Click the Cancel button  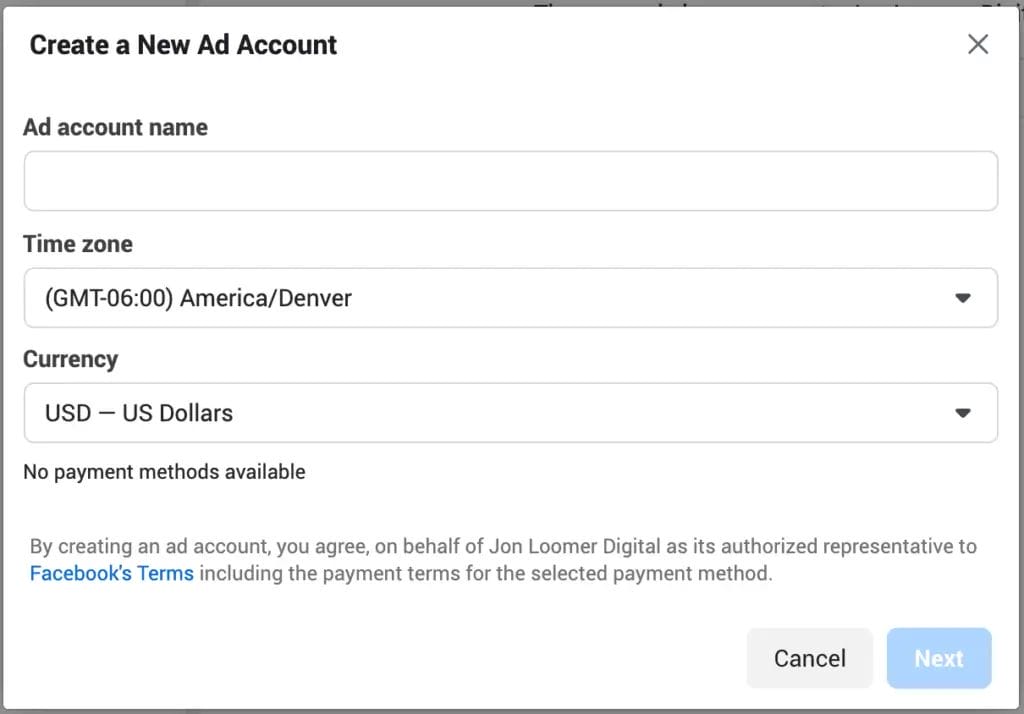pyautogui.click(x=809, y=658)
